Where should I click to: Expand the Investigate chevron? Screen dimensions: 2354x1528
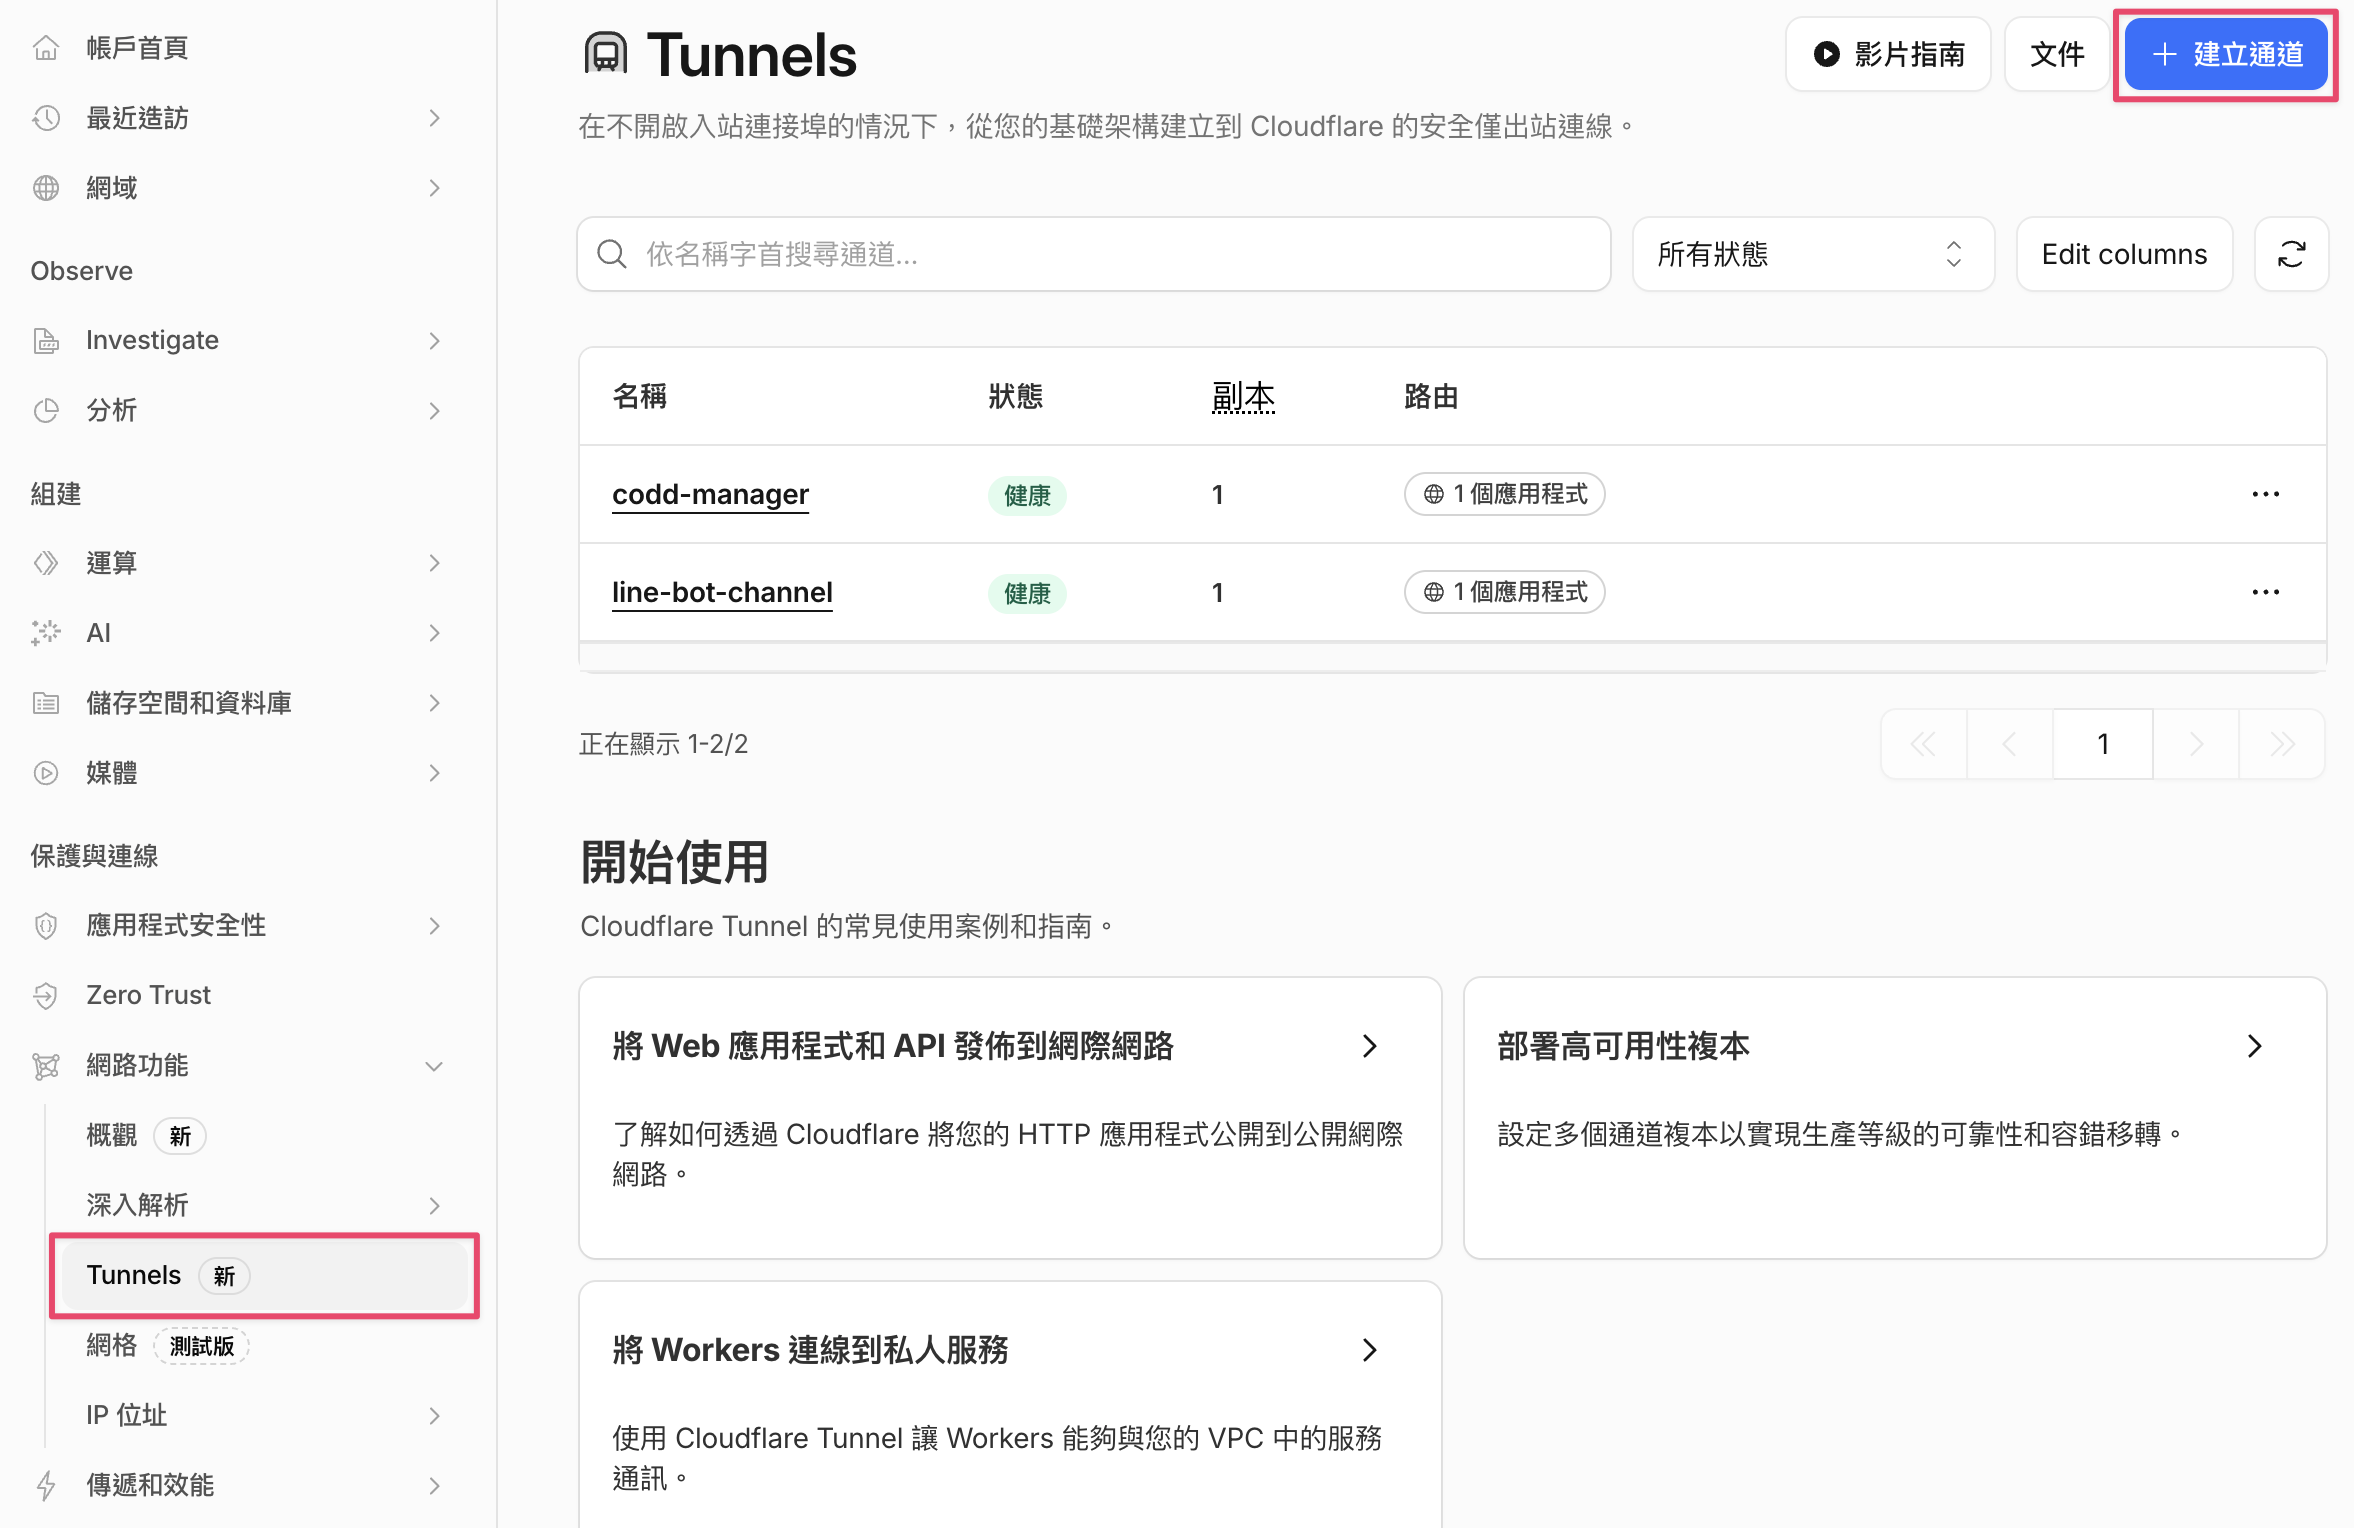(434, 341)
